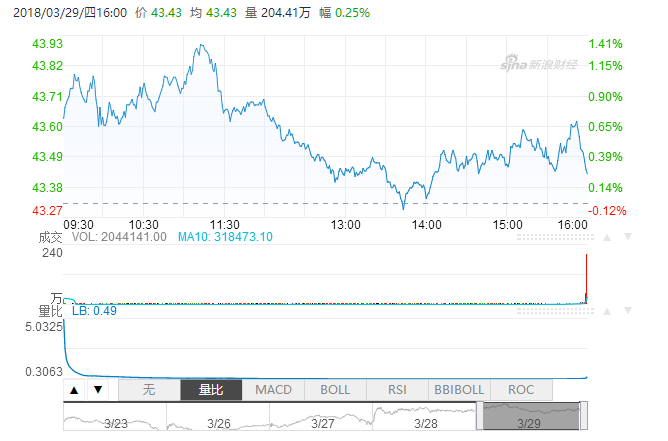Click the black down-triangle button left of indicator tabs

(97, 390)
